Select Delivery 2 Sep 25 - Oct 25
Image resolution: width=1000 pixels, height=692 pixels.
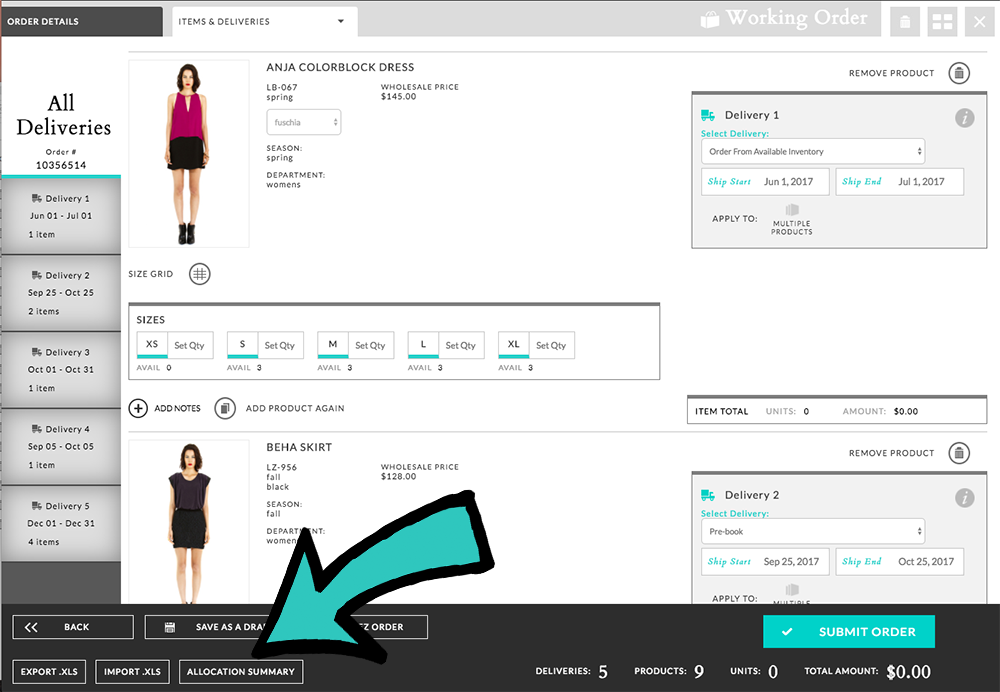[61, 293]
